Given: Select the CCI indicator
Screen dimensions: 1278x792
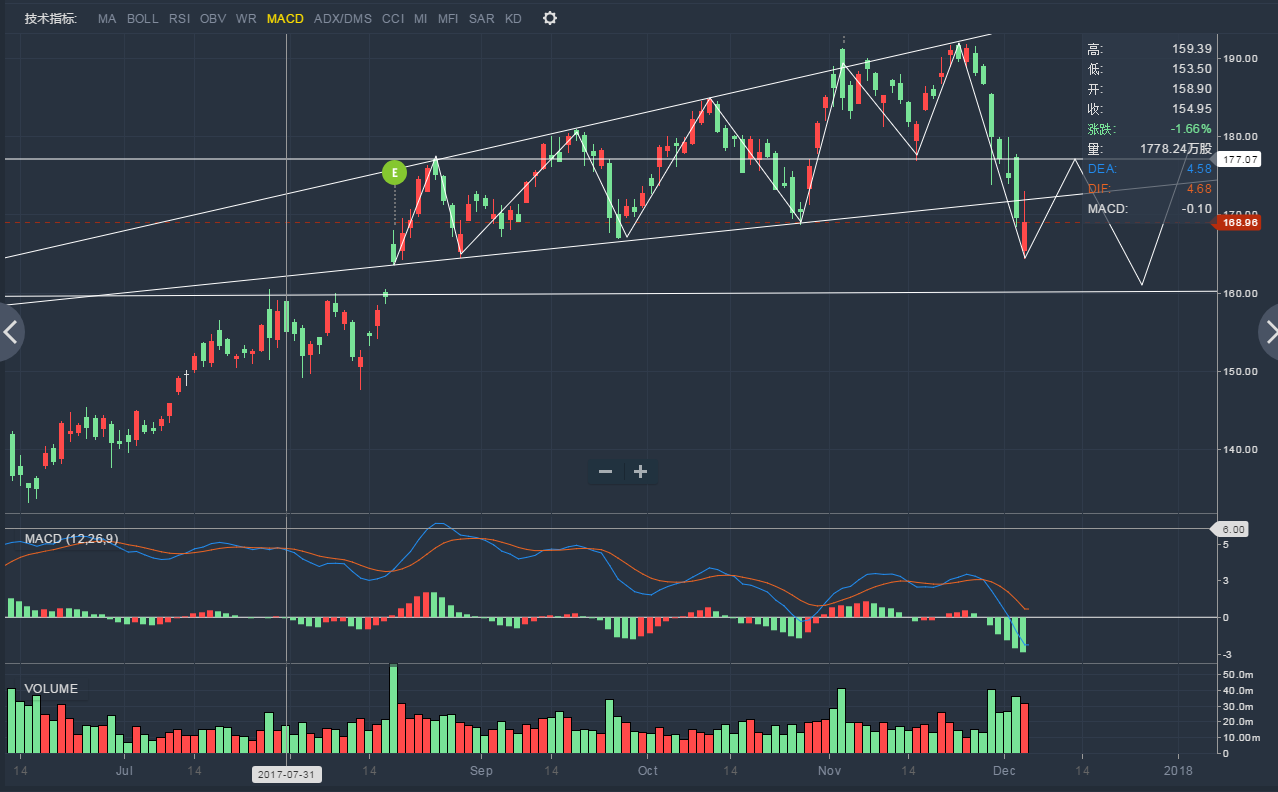Looking at the screenshot, I should point(393,19).
